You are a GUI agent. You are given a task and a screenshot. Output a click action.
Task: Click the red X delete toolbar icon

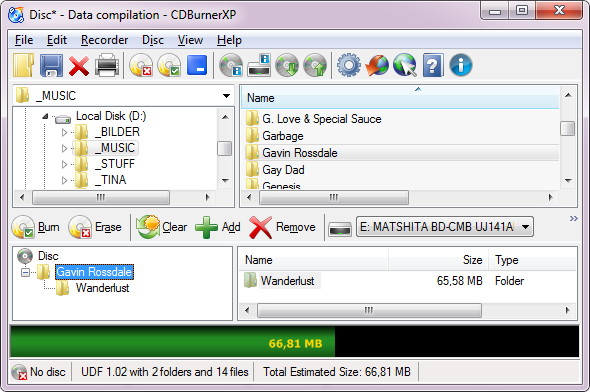click(79, 66)
